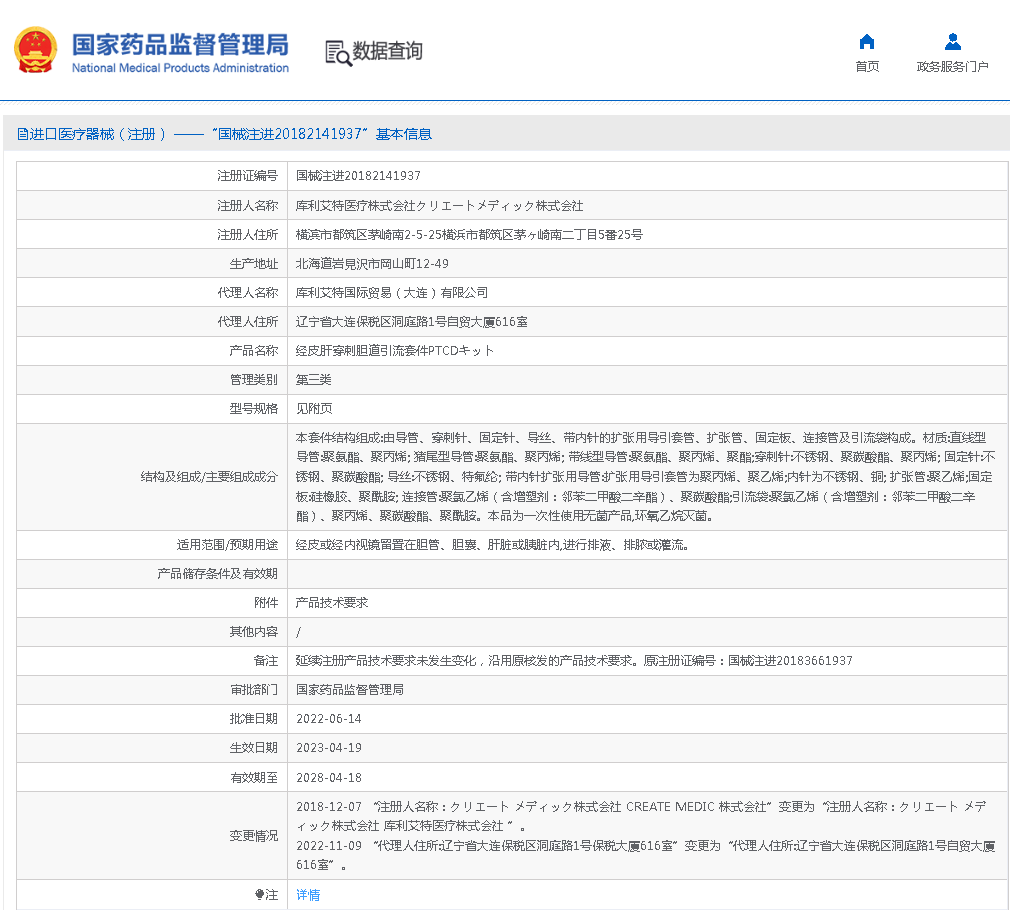Click the 产品储存条件及有效期 label
This screenshot has height=910, width=1010.
(x=218, y=574)
